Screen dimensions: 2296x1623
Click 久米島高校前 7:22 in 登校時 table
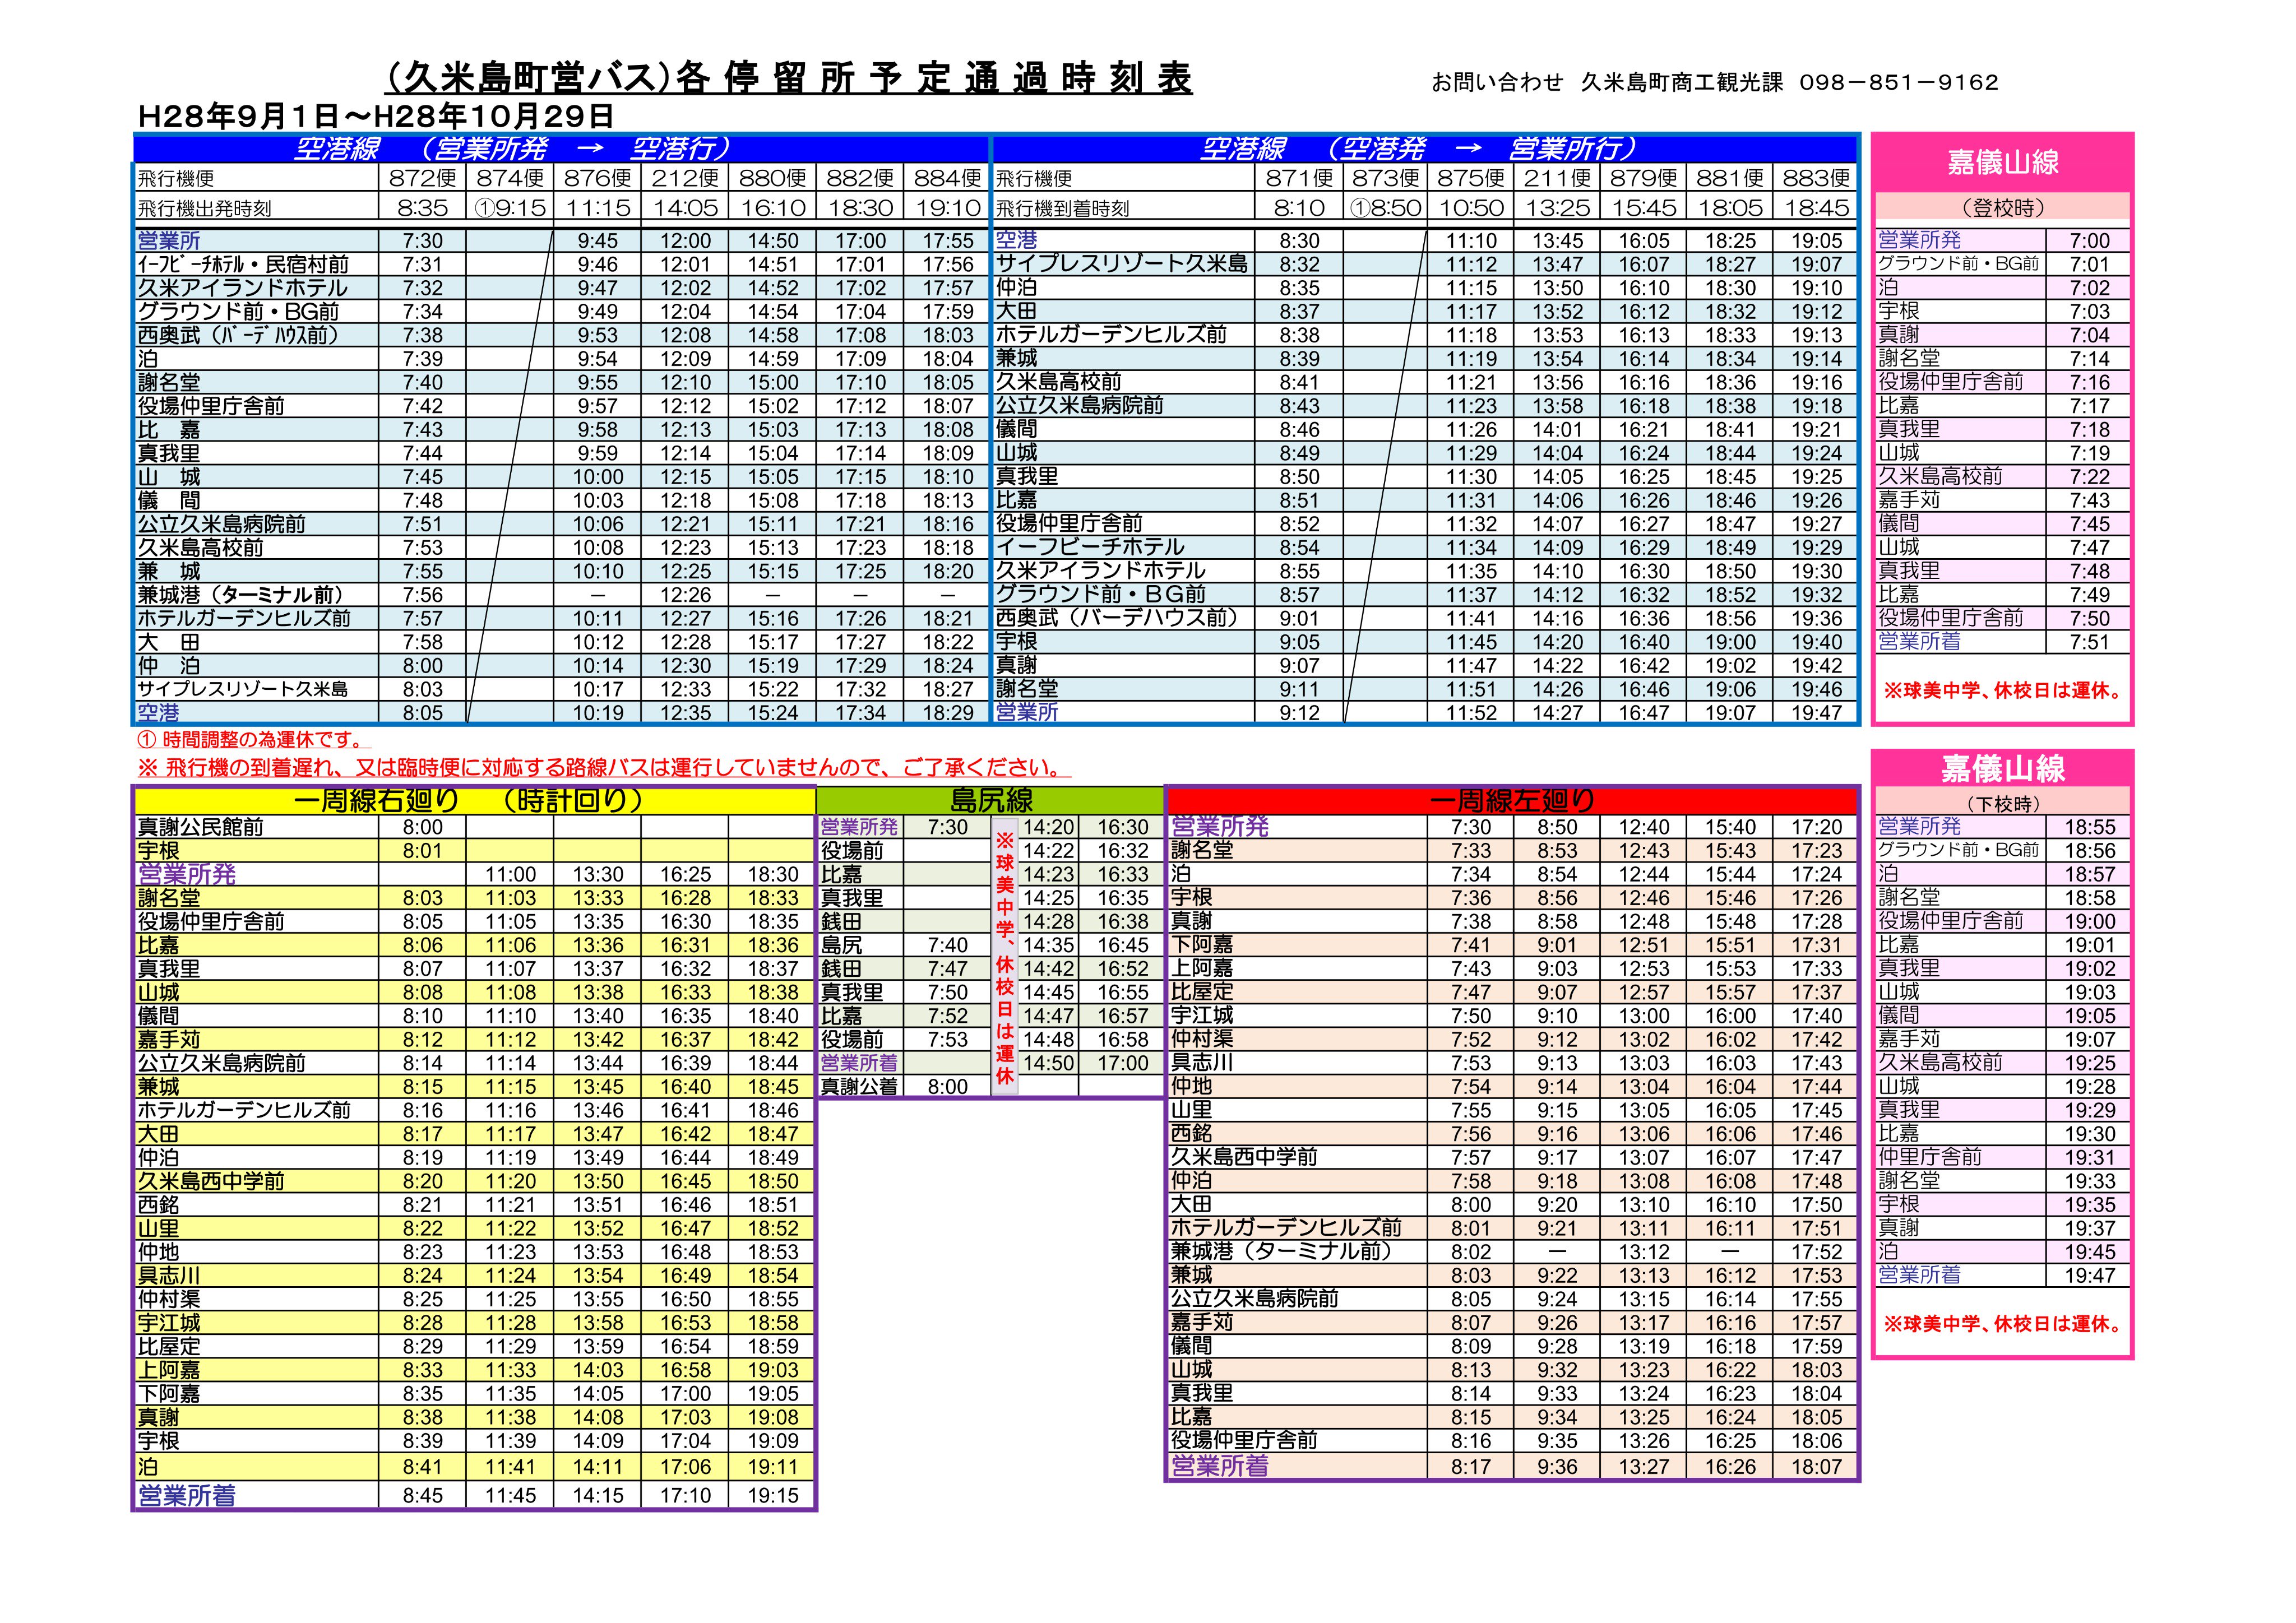[2002, 477]
